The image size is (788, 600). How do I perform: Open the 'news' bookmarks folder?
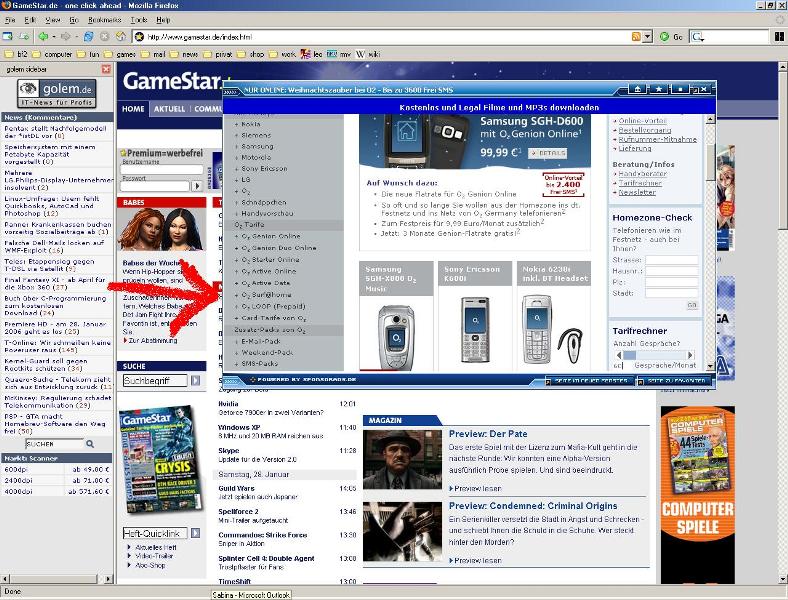coord(184,54)
